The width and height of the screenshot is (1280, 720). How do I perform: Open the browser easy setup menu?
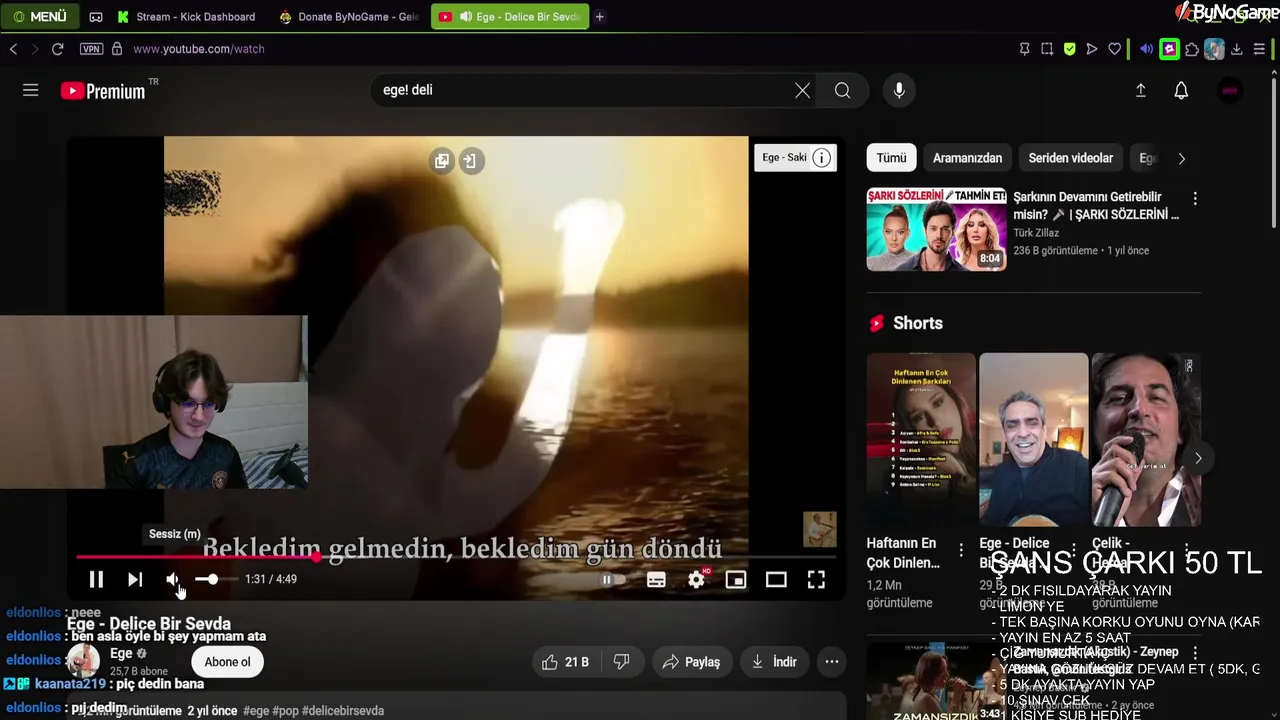tap(1260, 48)
